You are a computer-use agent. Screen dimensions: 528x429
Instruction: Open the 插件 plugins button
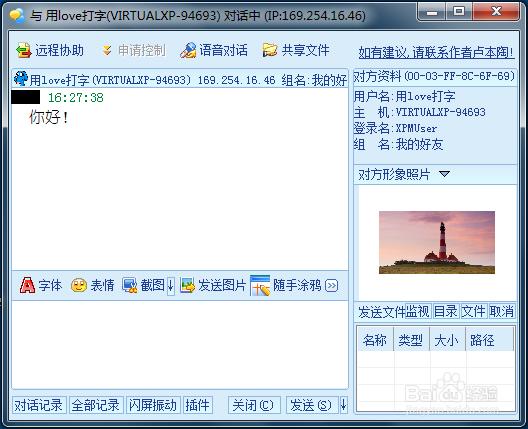pyautogui.click(x=198, y=405)
